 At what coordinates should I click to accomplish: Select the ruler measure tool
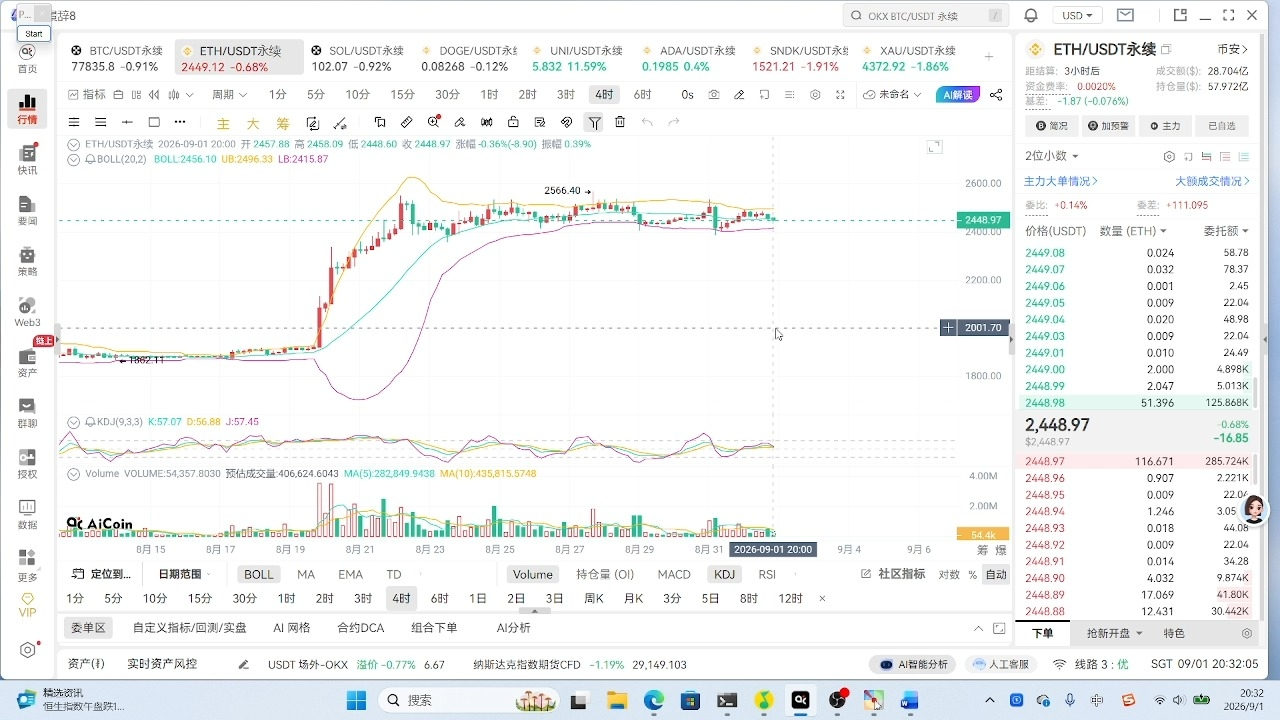406,122
